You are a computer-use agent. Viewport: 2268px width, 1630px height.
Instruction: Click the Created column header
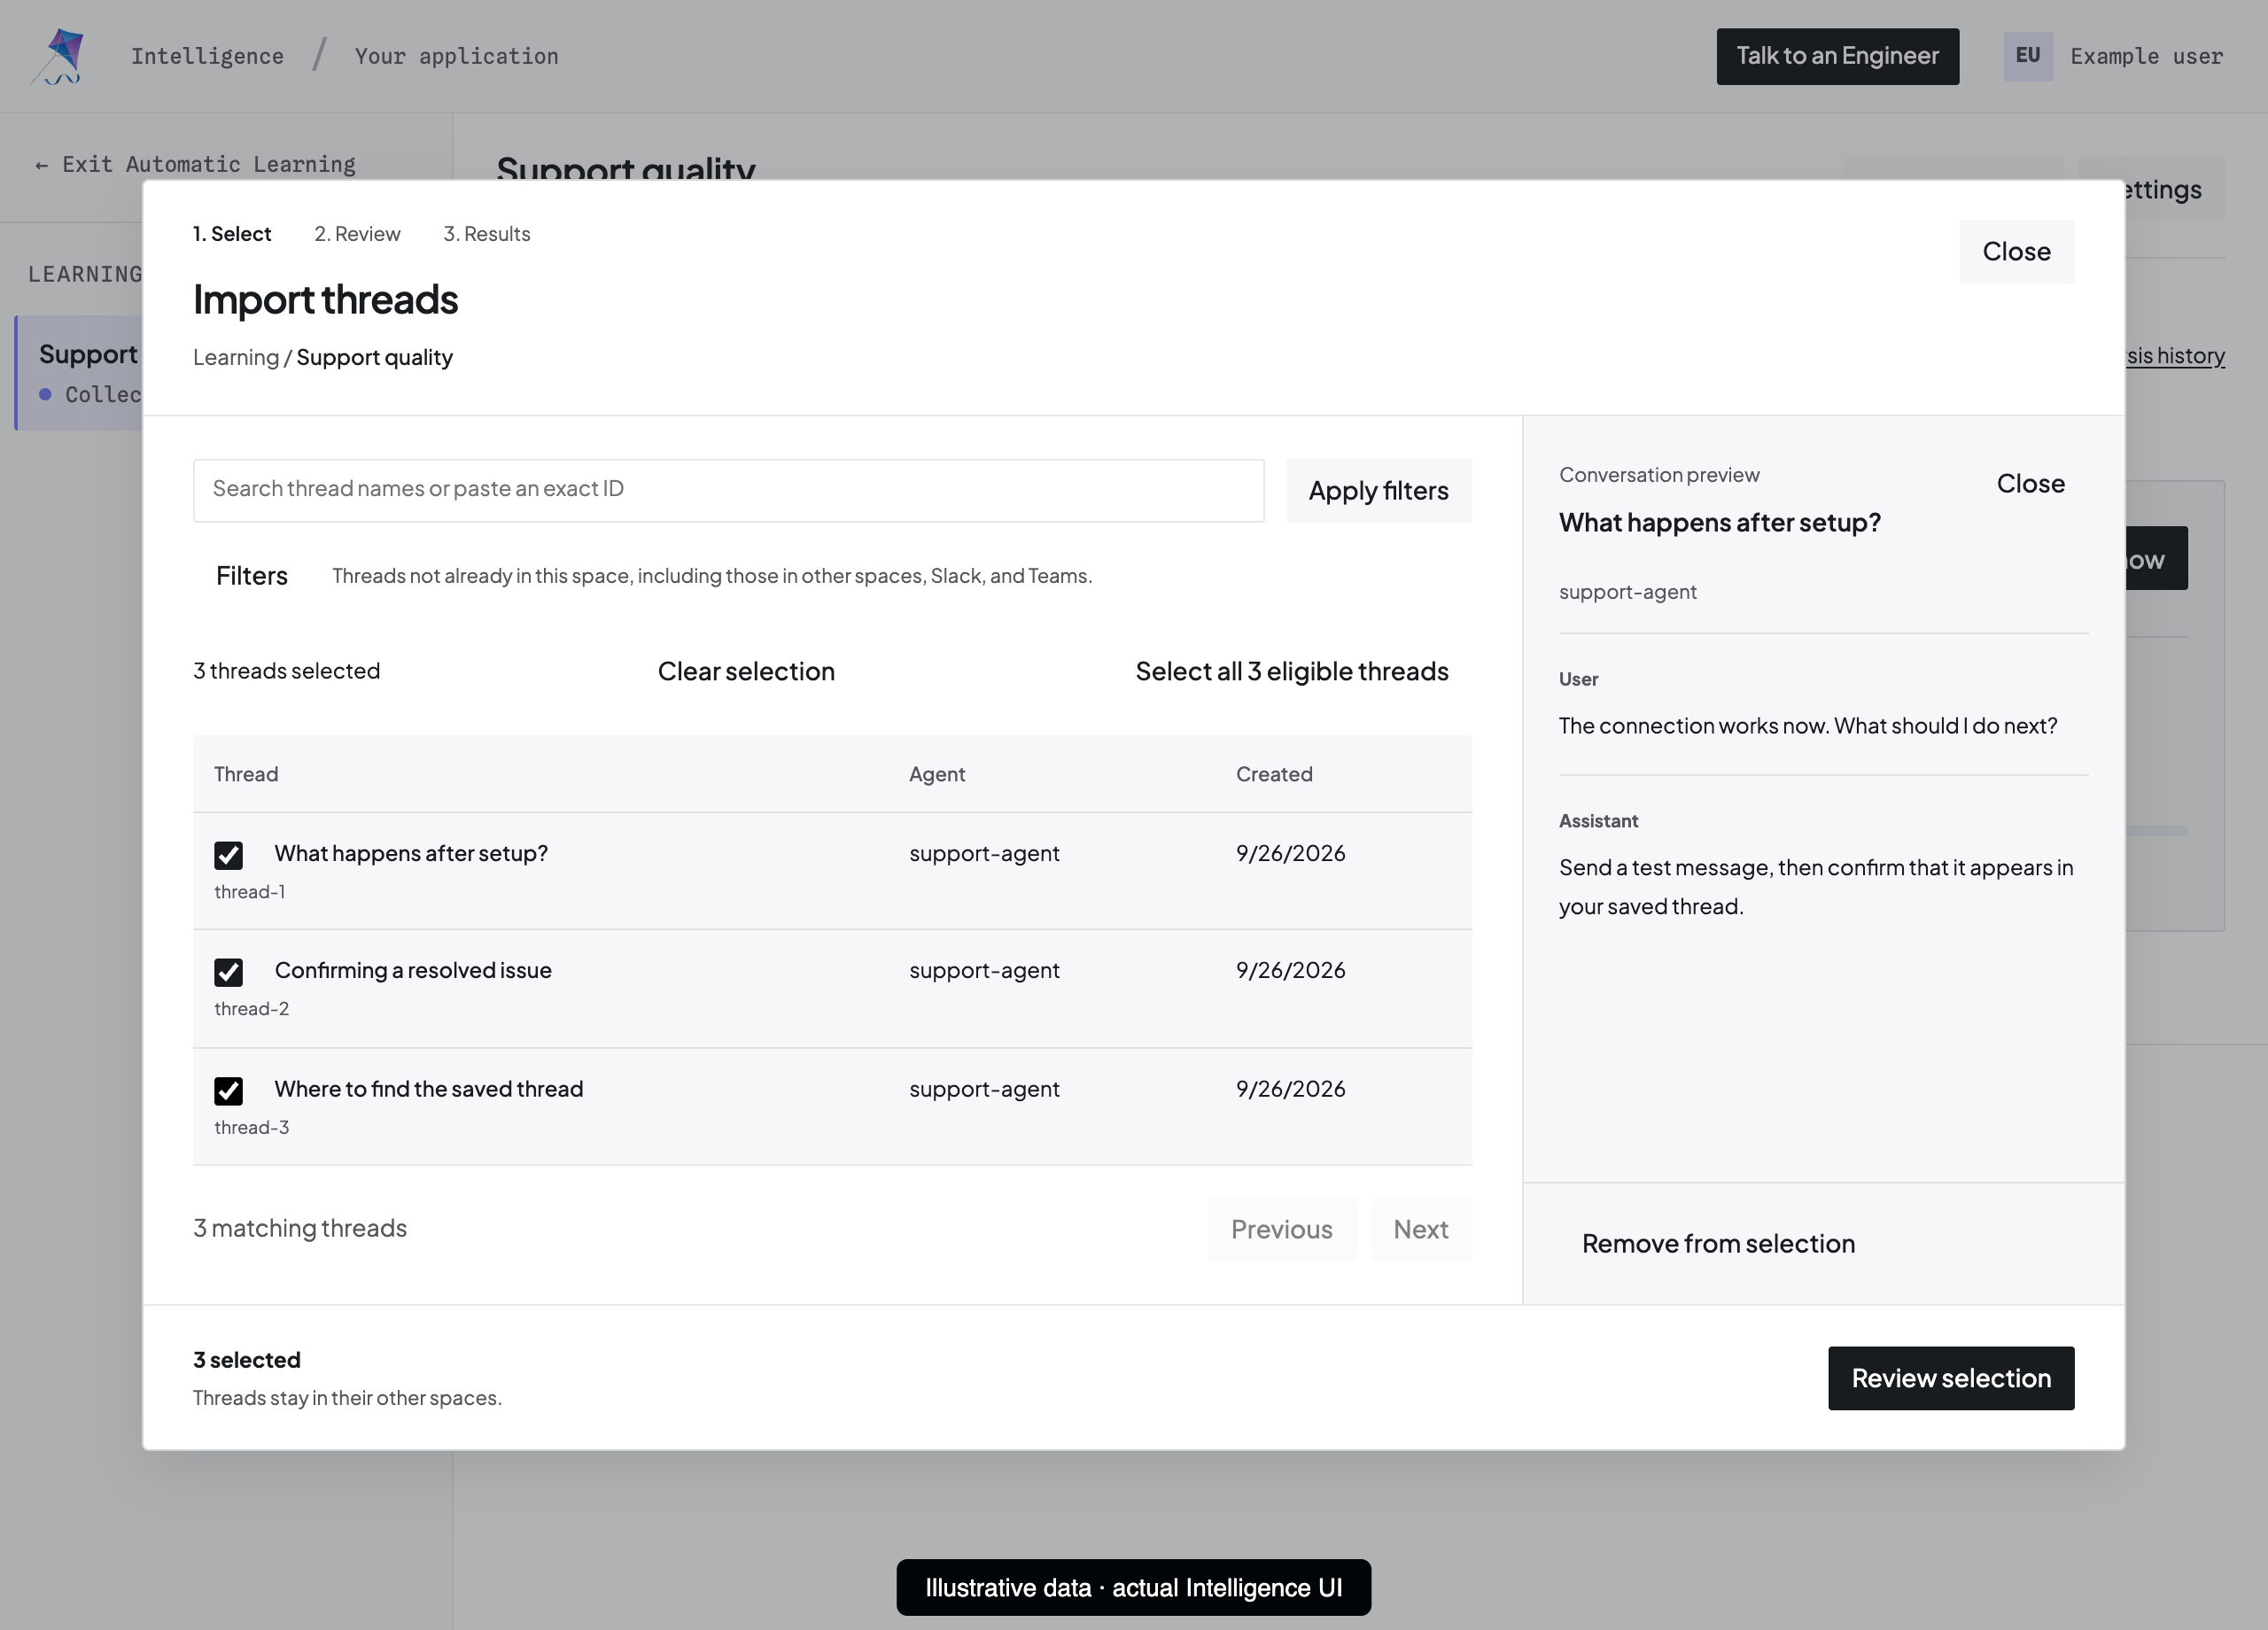click(1274, 774)
